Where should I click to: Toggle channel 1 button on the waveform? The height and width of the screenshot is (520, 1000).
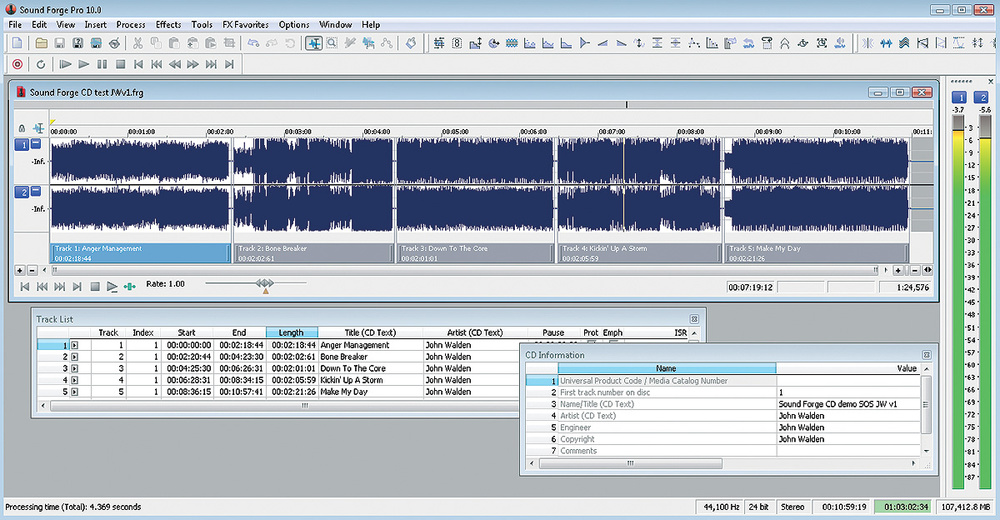21,145
